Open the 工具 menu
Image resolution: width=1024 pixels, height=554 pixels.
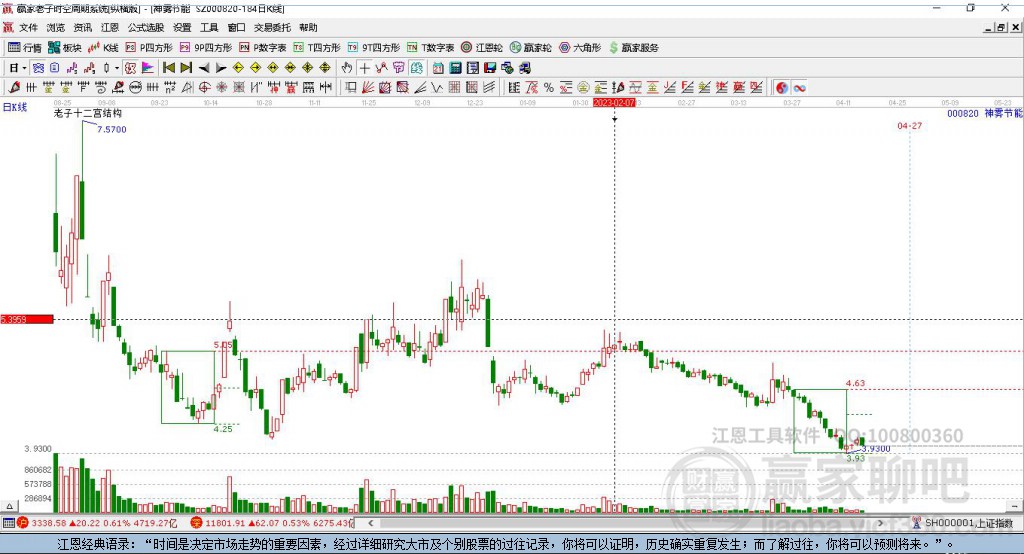209,27
